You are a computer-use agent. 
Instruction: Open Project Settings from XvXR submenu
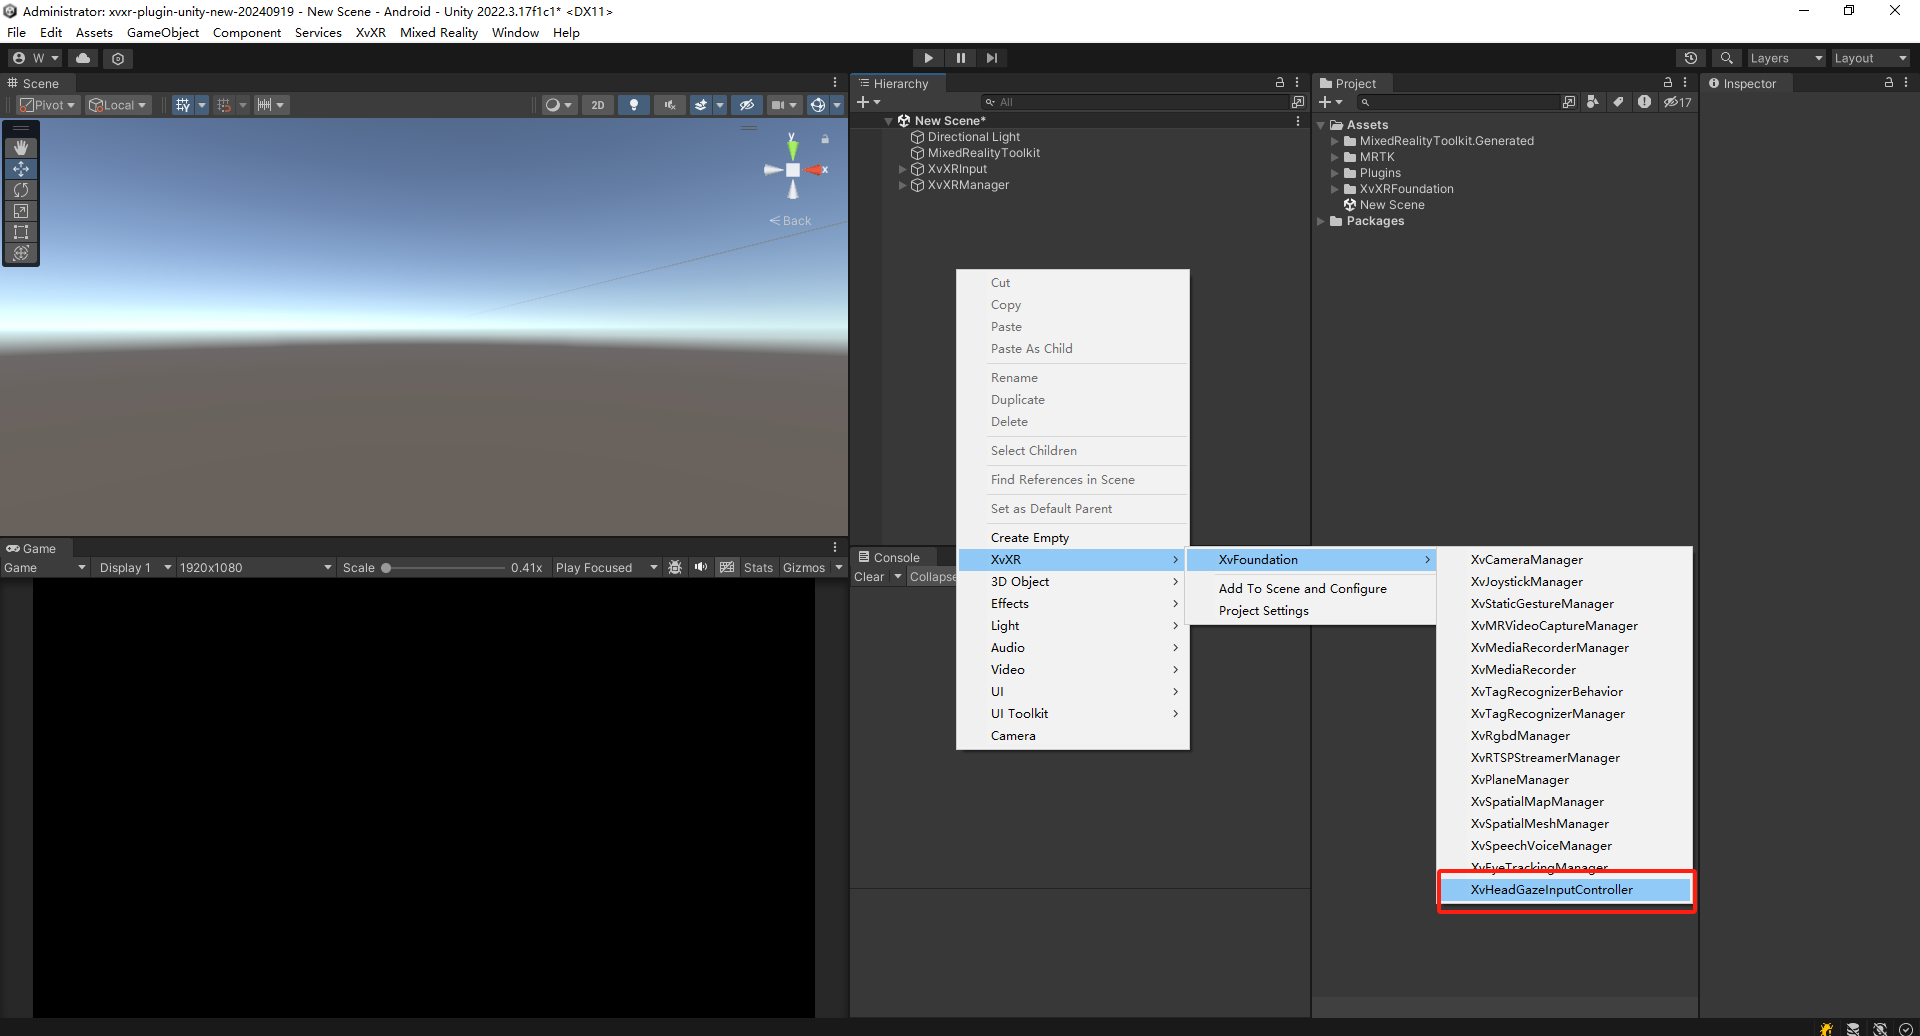pos(1311,611)
